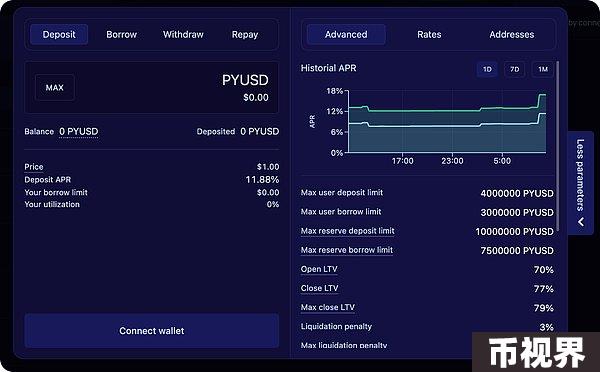Click the 4000000 PYUSD value
Screen dimensions: 600x372
coord(517,193)
